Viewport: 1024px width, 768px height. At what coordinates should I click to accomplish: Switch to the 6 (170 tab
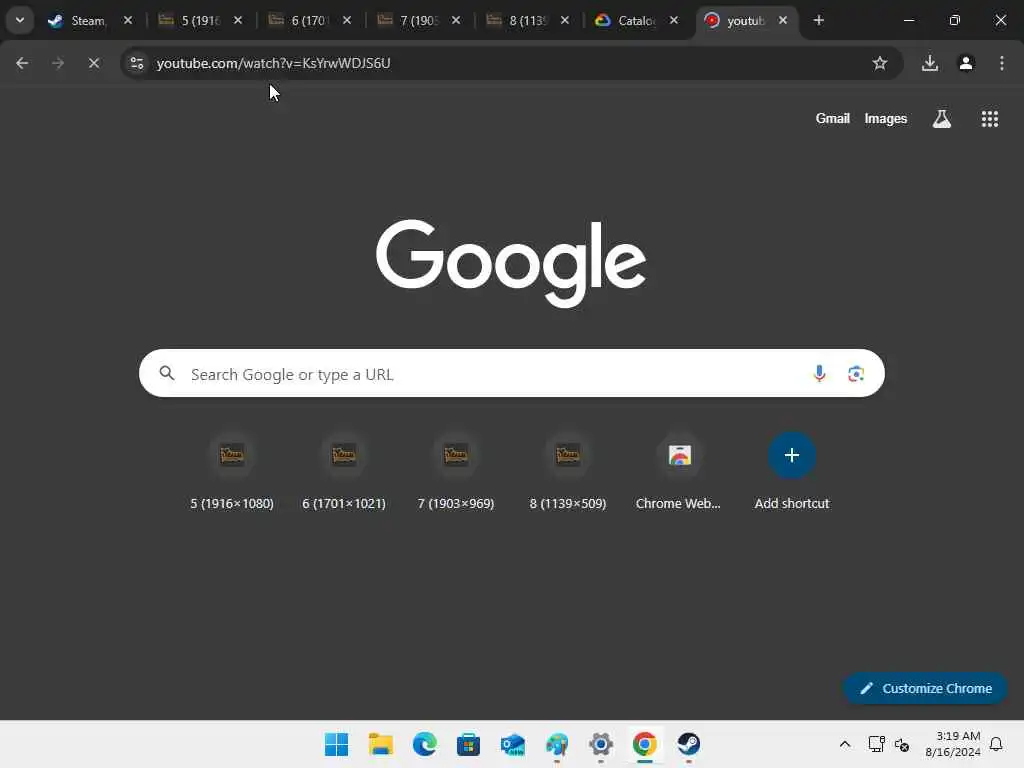(x=308, y=21)
